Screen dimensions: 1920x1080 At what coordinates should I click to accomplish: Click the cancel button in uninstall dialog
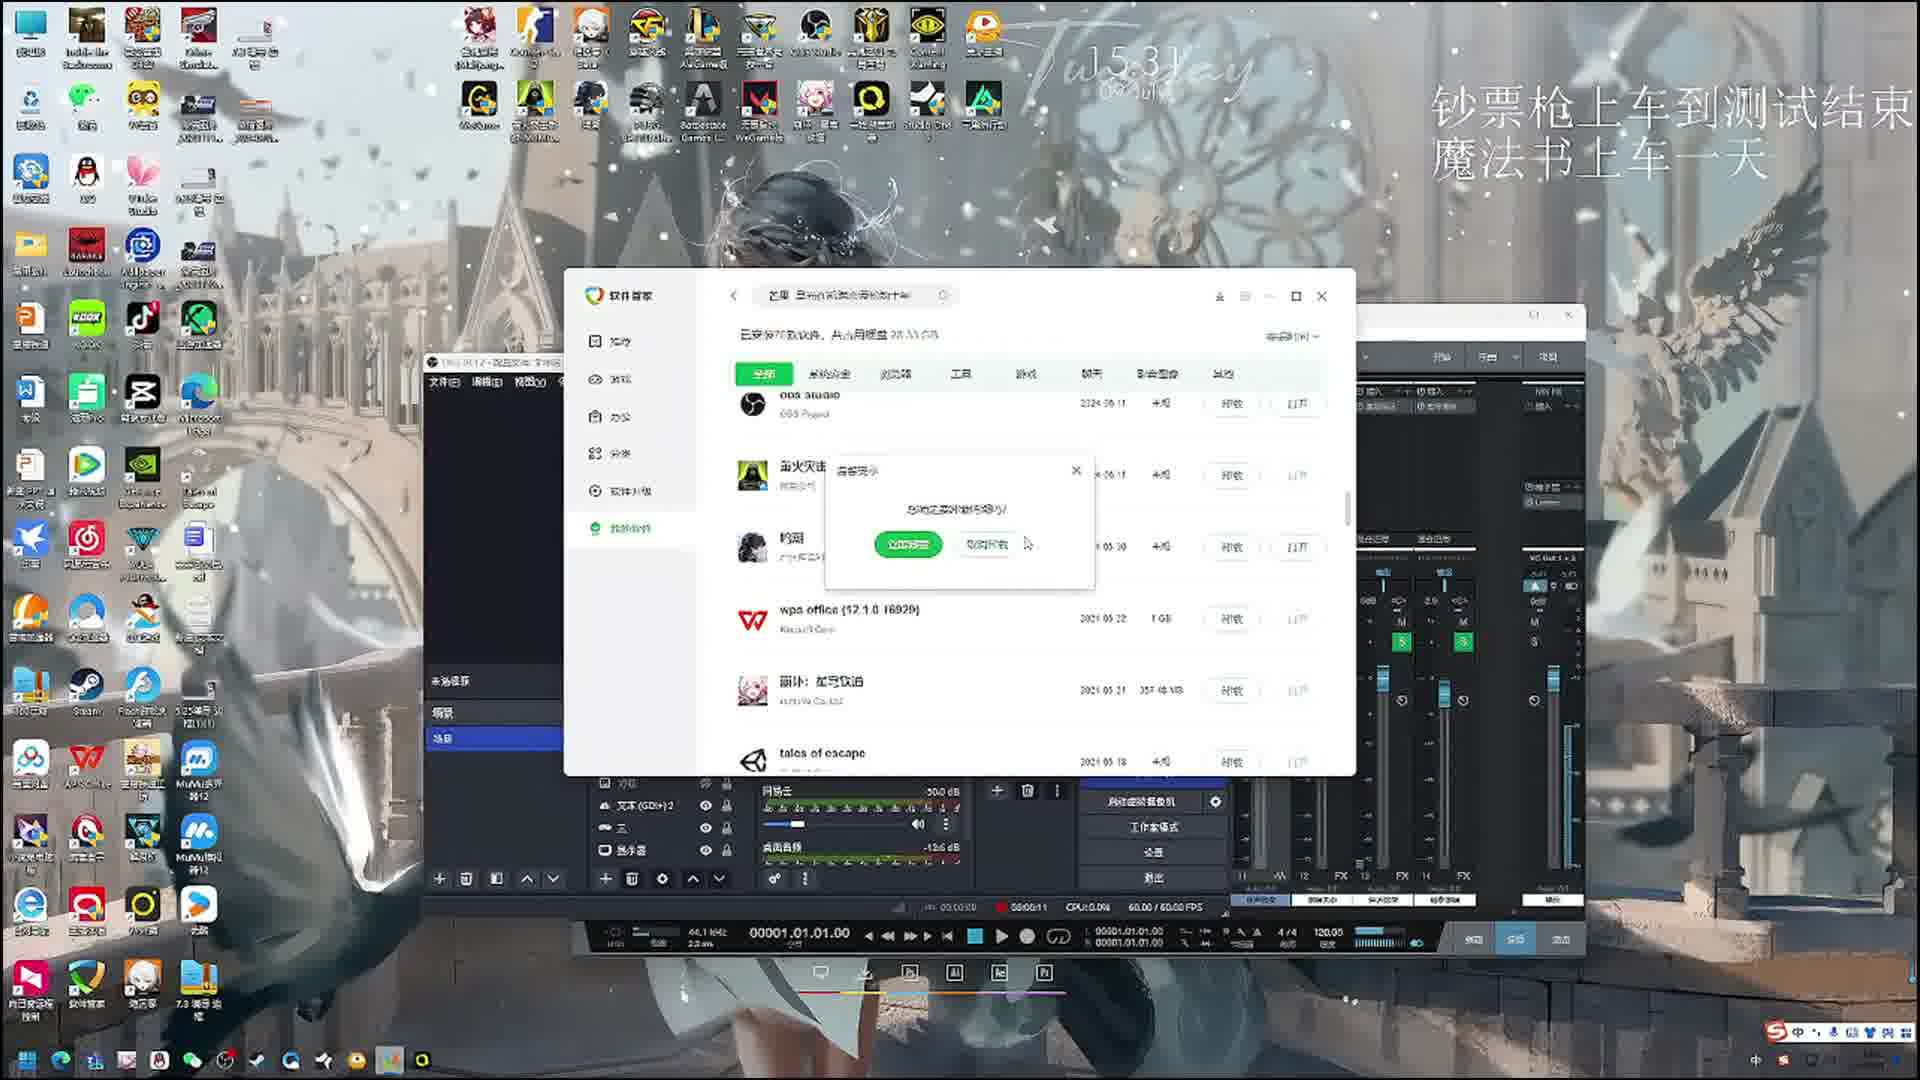coord(987,544)
